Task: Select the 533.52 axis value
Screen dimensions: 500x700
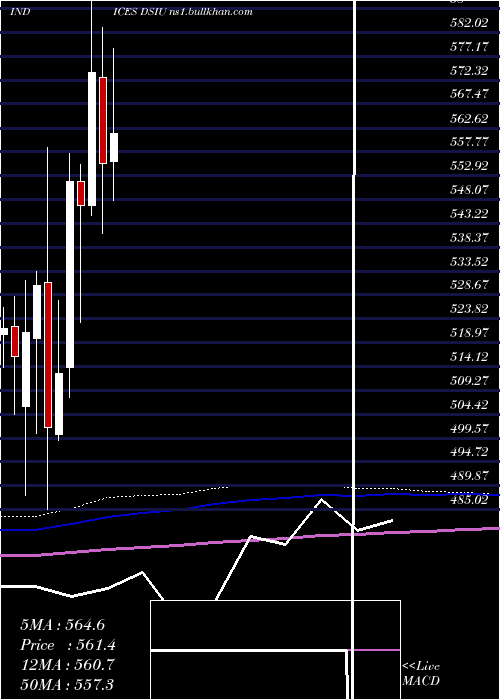Action: 468,261
